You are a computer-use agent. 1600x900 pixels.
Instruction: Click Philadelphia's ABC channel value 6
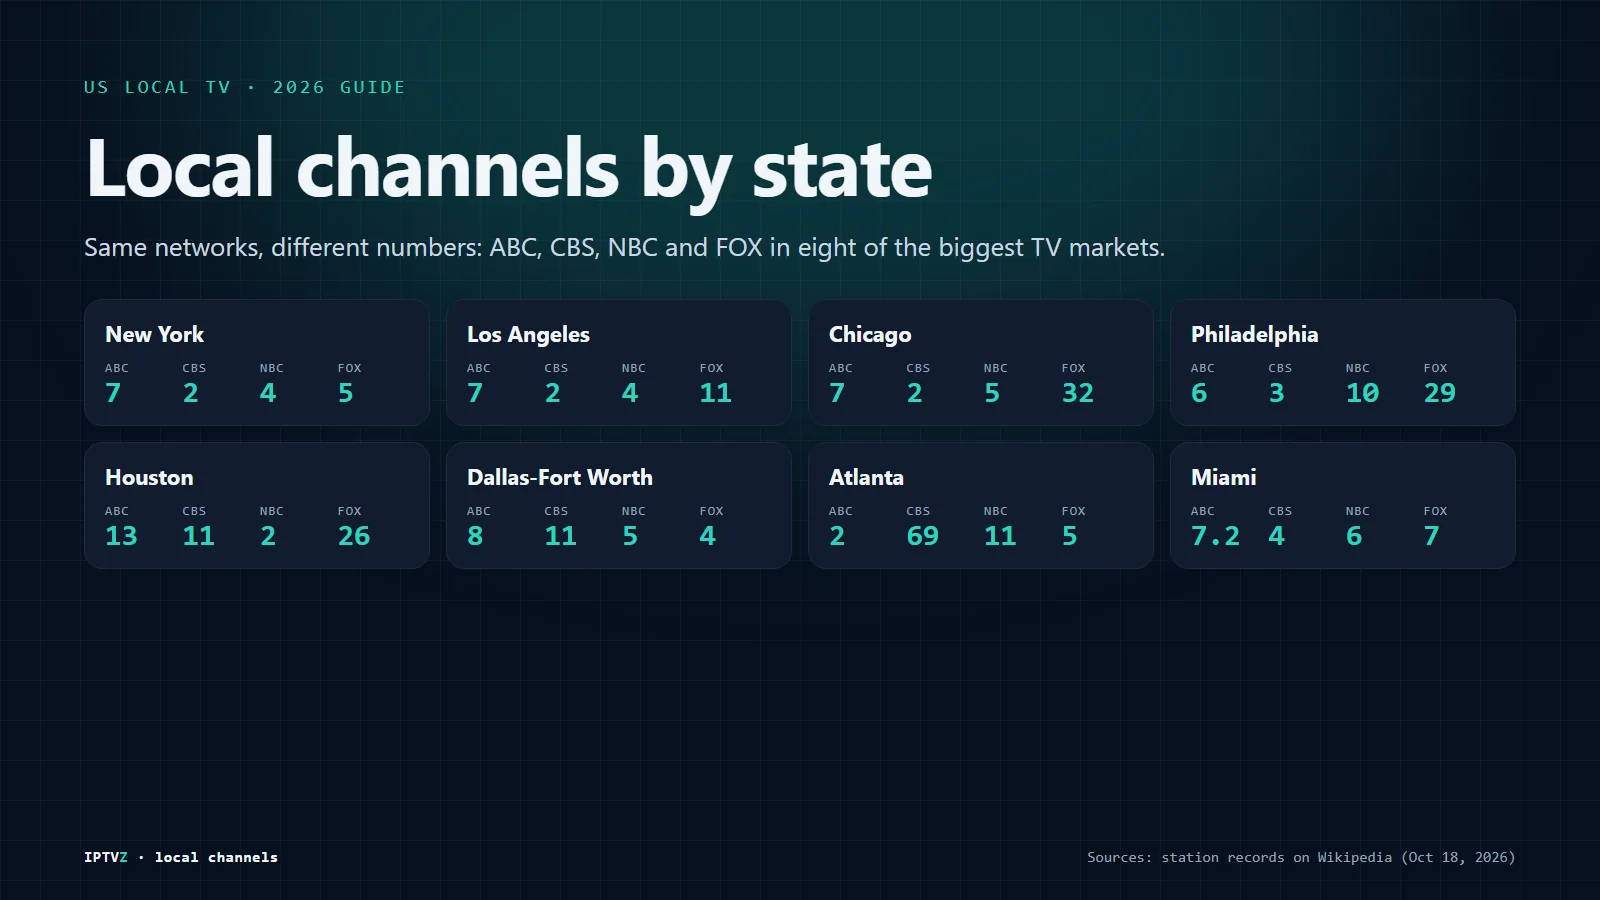[1199, 393]
